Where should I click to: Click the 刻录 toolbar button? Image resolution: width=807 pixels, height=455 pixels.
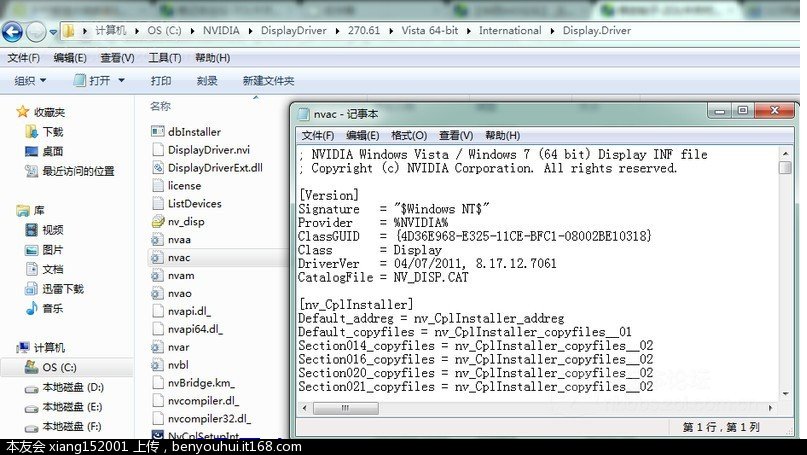pos(207,81)
